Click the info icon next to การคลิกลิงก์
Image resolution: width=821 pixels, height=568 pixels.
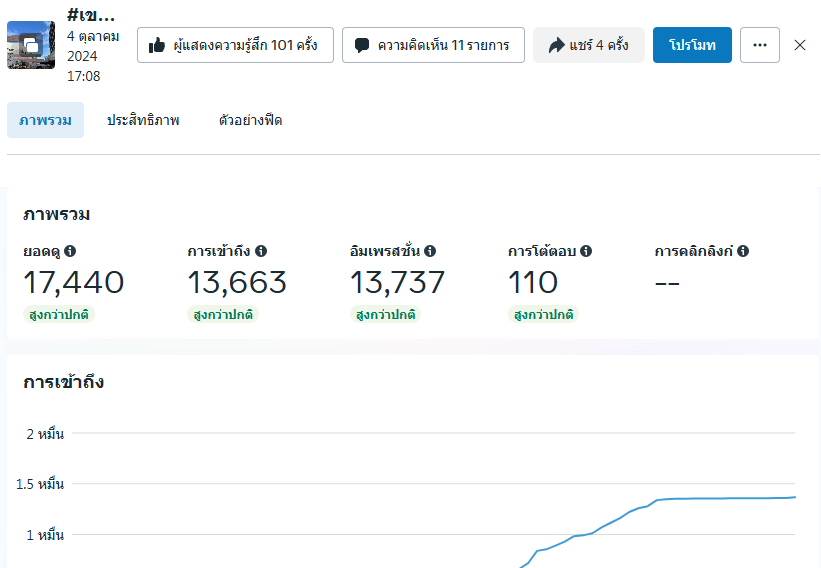[x=743, y=252]
